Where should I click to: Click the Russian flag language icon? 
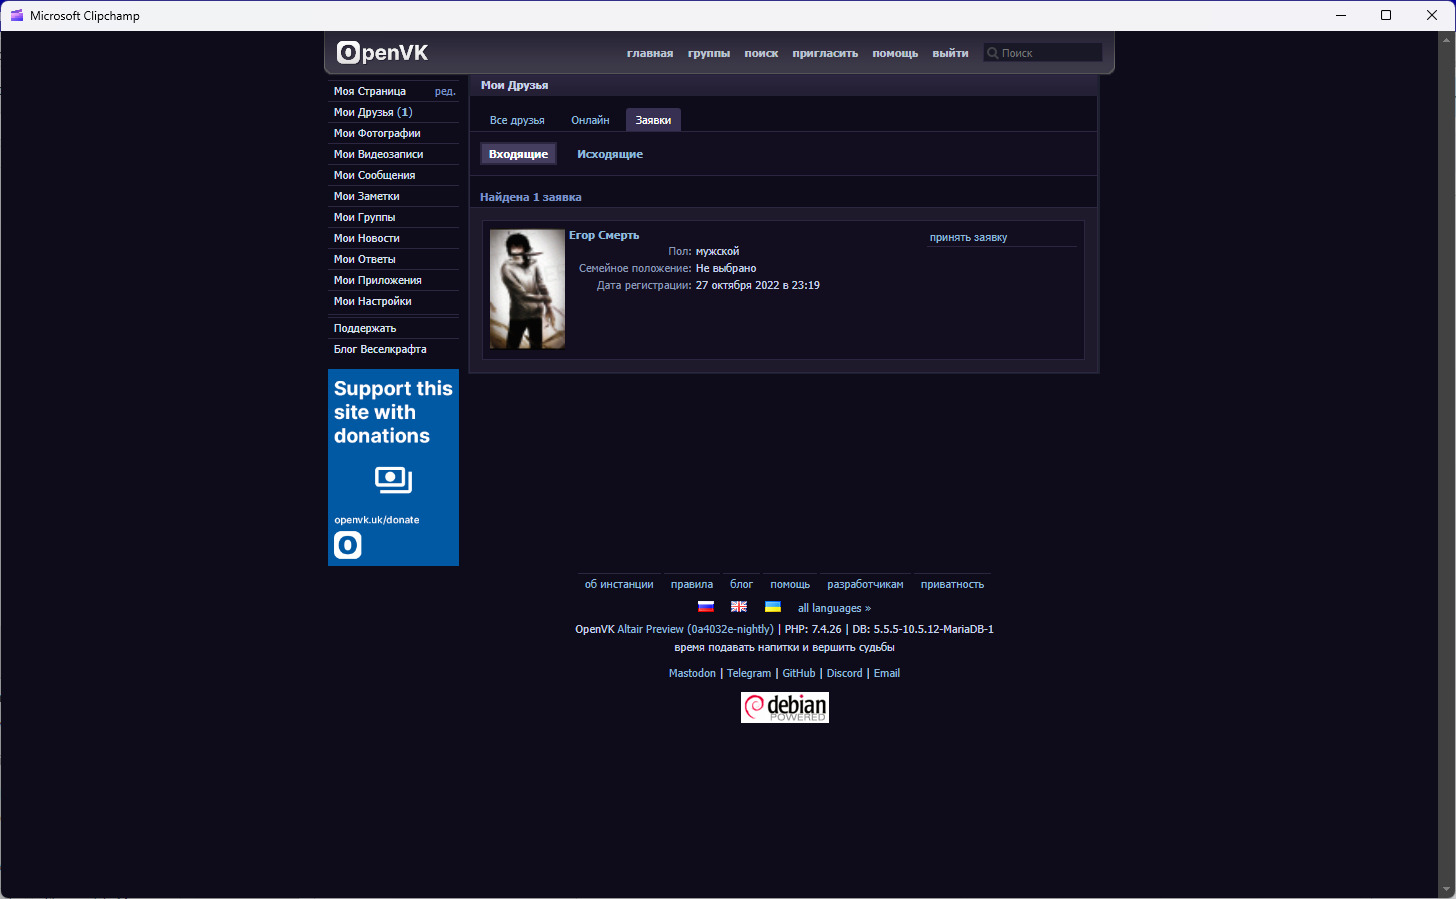[x=706, y=607]
